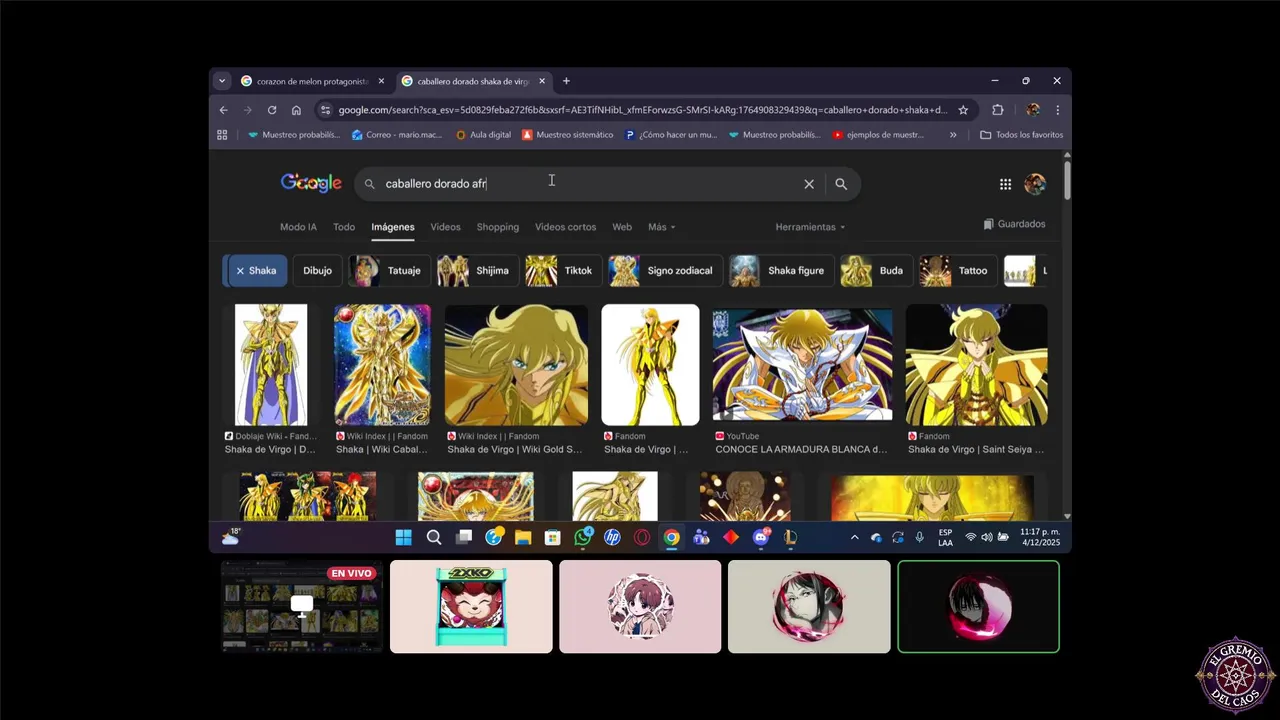This screenshot has height=720, width=1280.
Task: Bookmark this page with the star
Action: pyautogui.click(x=963, y=110)
